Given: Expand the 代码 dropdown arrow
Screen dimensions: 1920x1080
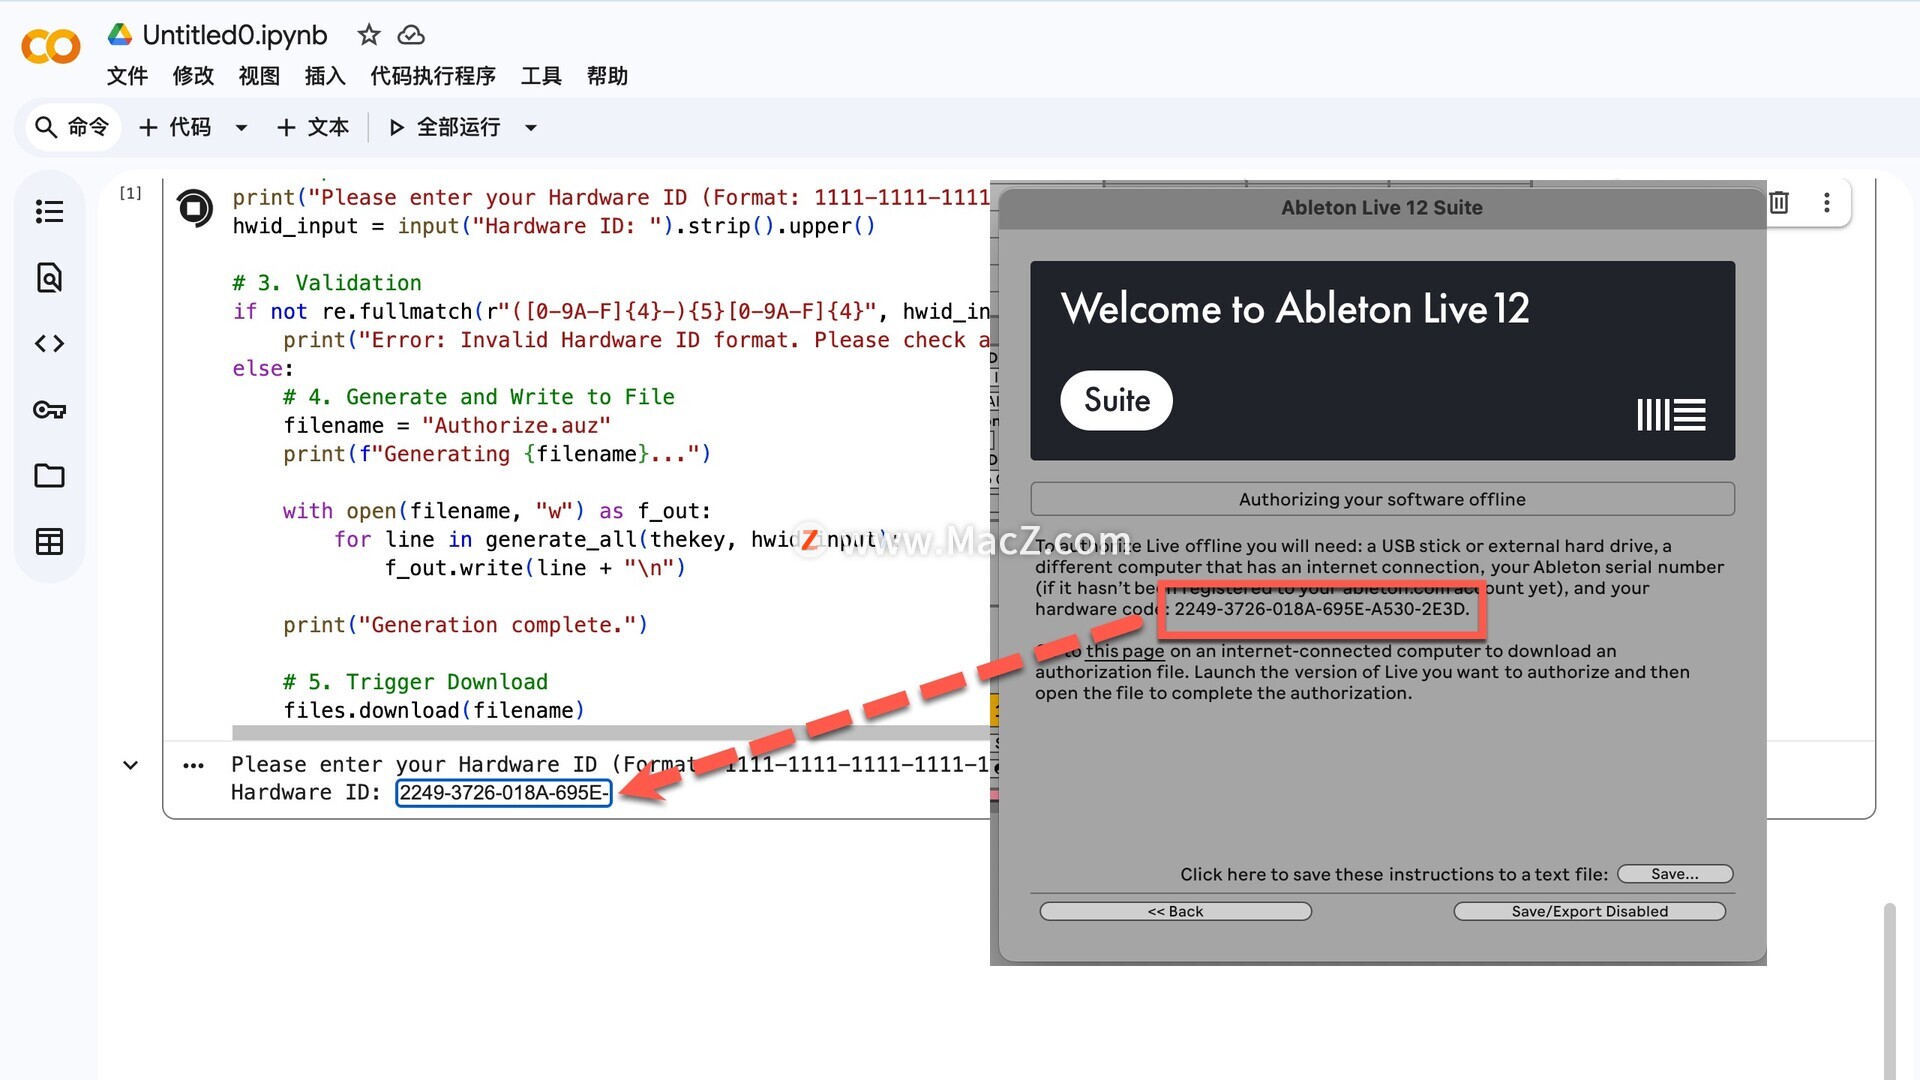Looking at the screenshot, I should (x=241, y=128).
